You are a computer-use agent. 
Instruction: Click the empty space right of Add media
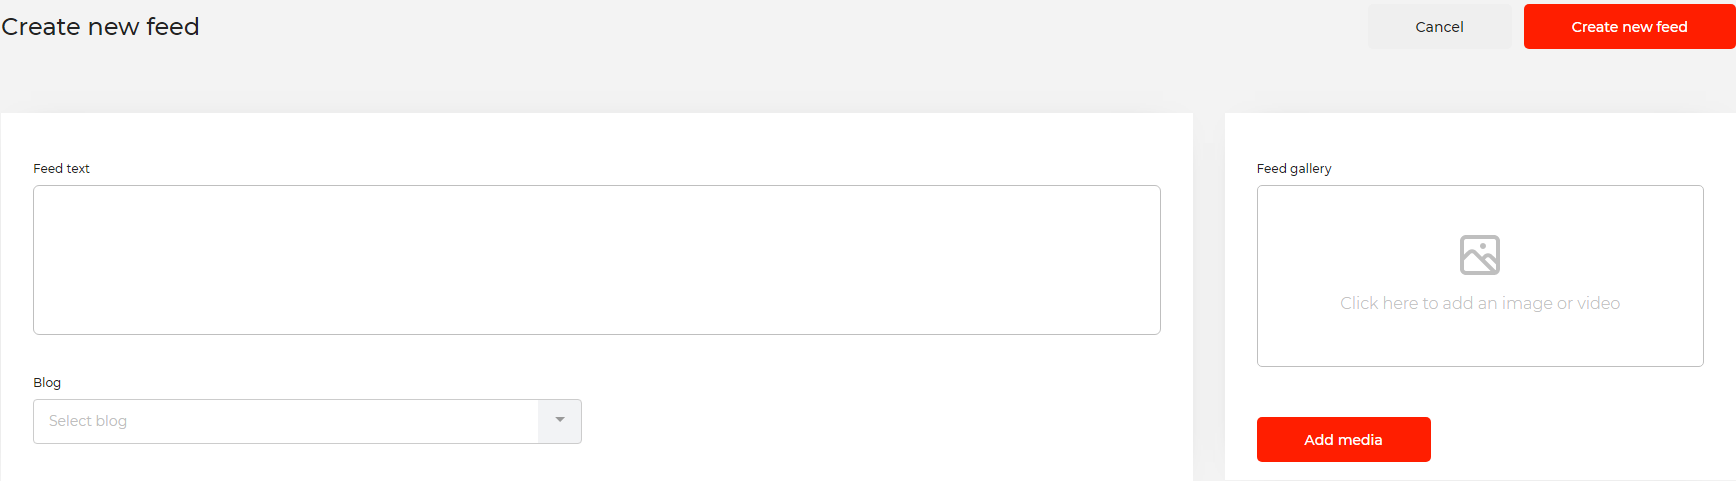[1570, 440]
